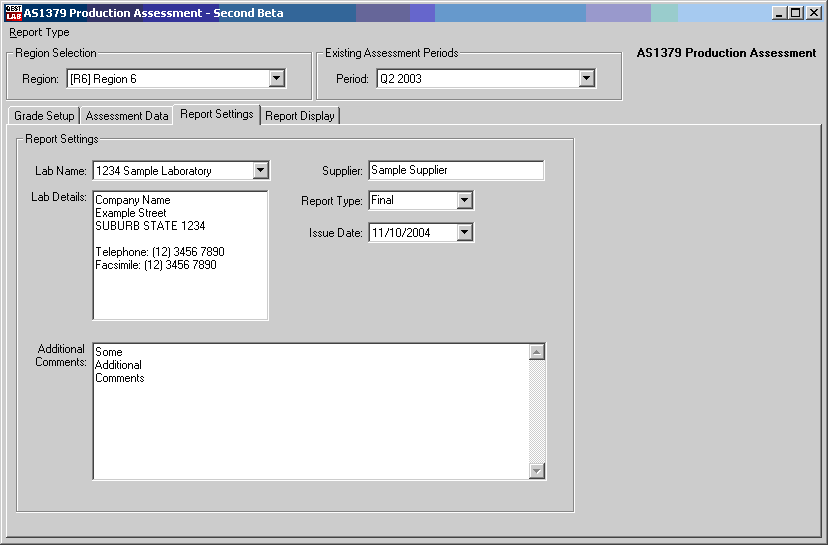Click the Additional Comments scrollbar track

(x=537, y=411)
